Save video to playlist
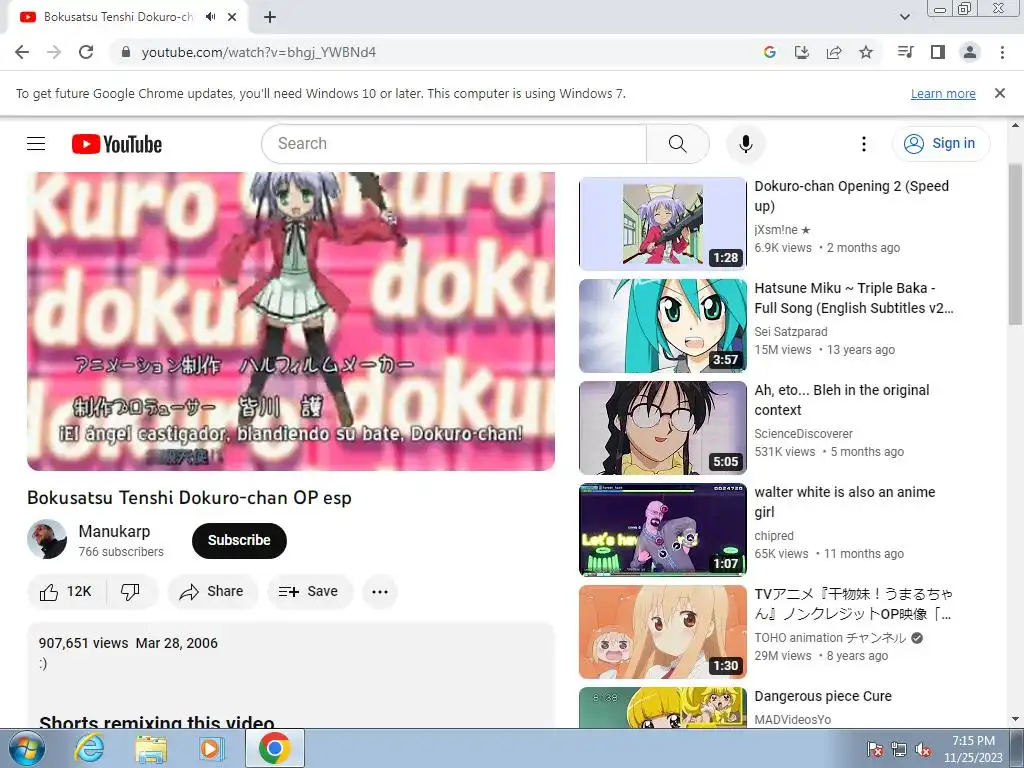 point(309,592)
